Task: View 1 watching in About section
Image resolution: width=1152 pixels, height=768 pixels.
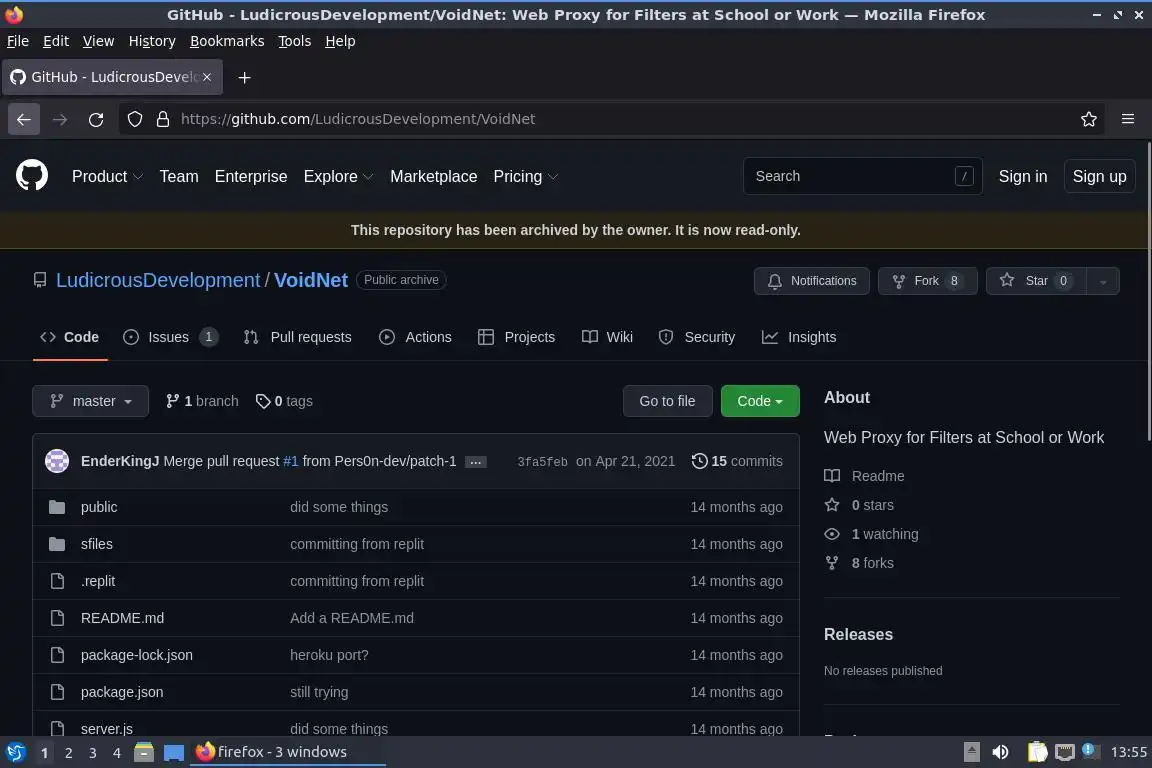Action: [871, 534]
